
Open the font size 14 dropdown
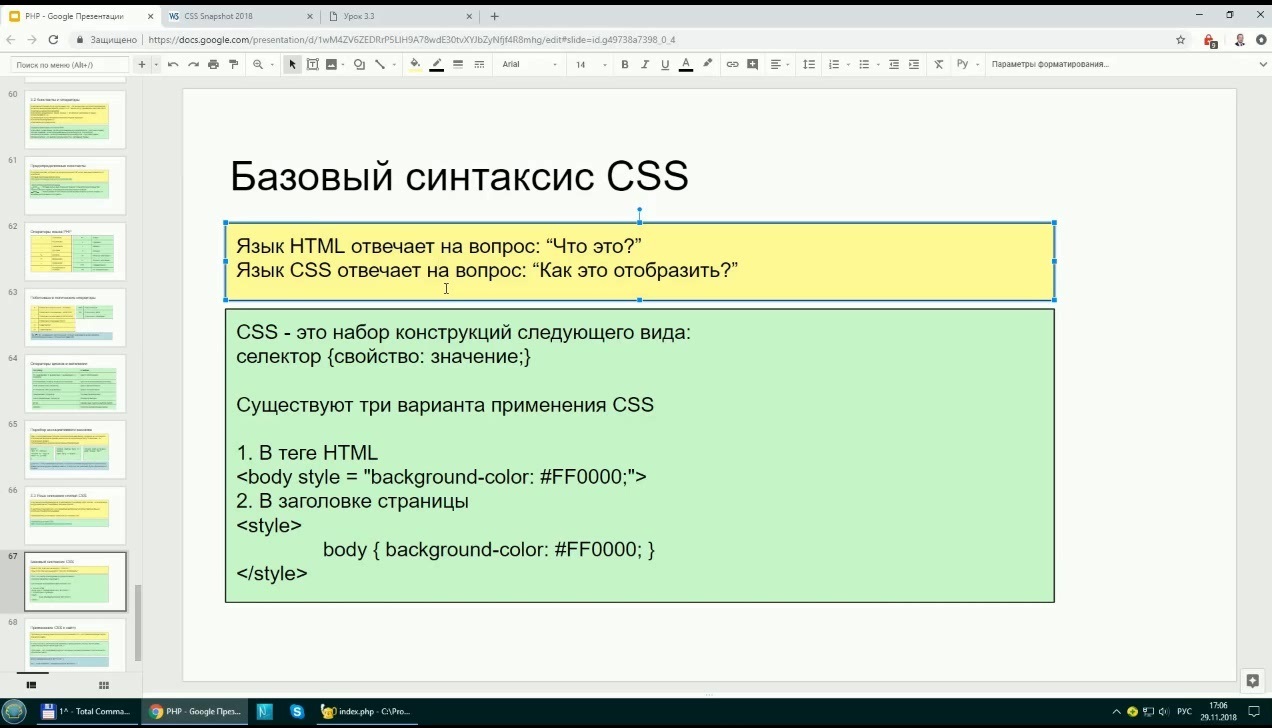[591, 64]
